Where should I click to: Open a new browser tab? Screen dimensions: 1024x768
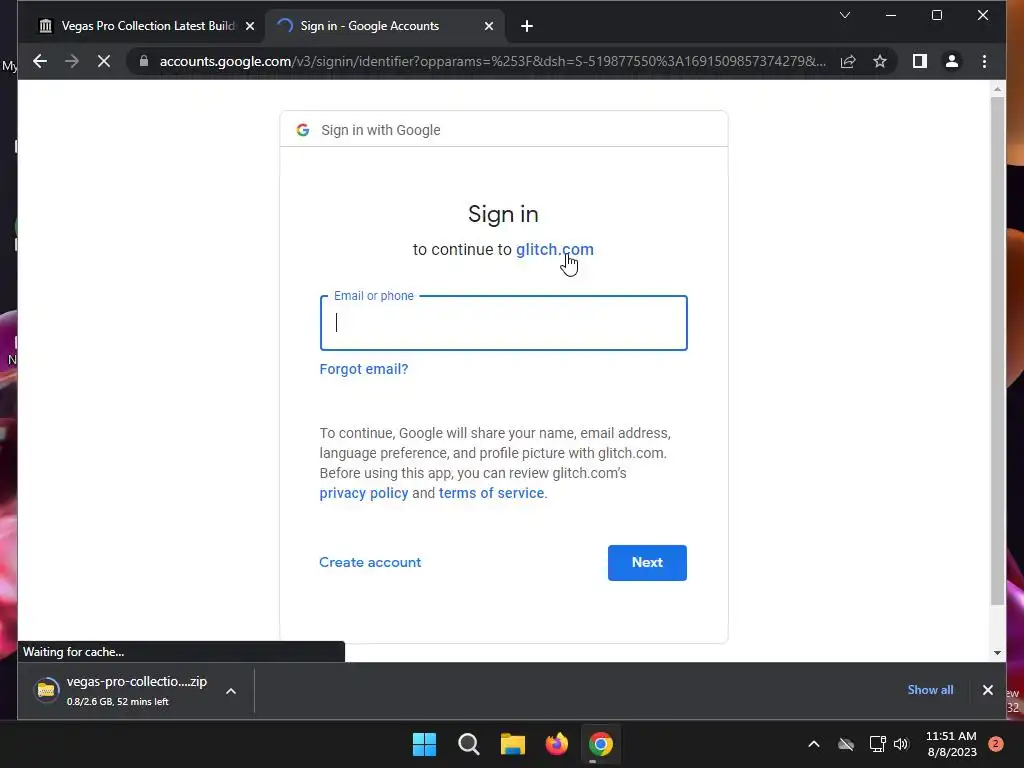click(x=527, y=26)
